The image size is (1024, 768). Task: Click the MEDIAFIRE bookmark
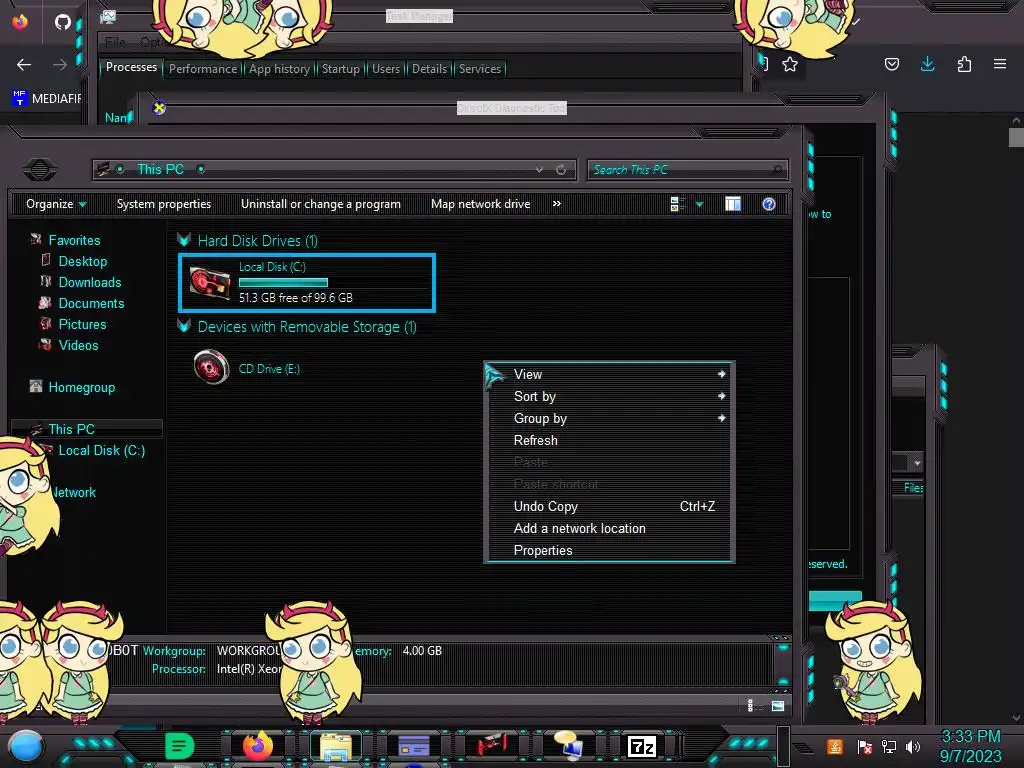(x=47, y=99)
